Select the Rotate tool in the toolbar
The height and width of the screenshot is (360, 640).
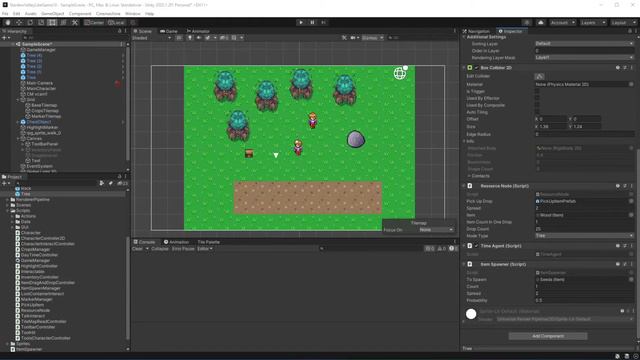(x=30, y=22)
